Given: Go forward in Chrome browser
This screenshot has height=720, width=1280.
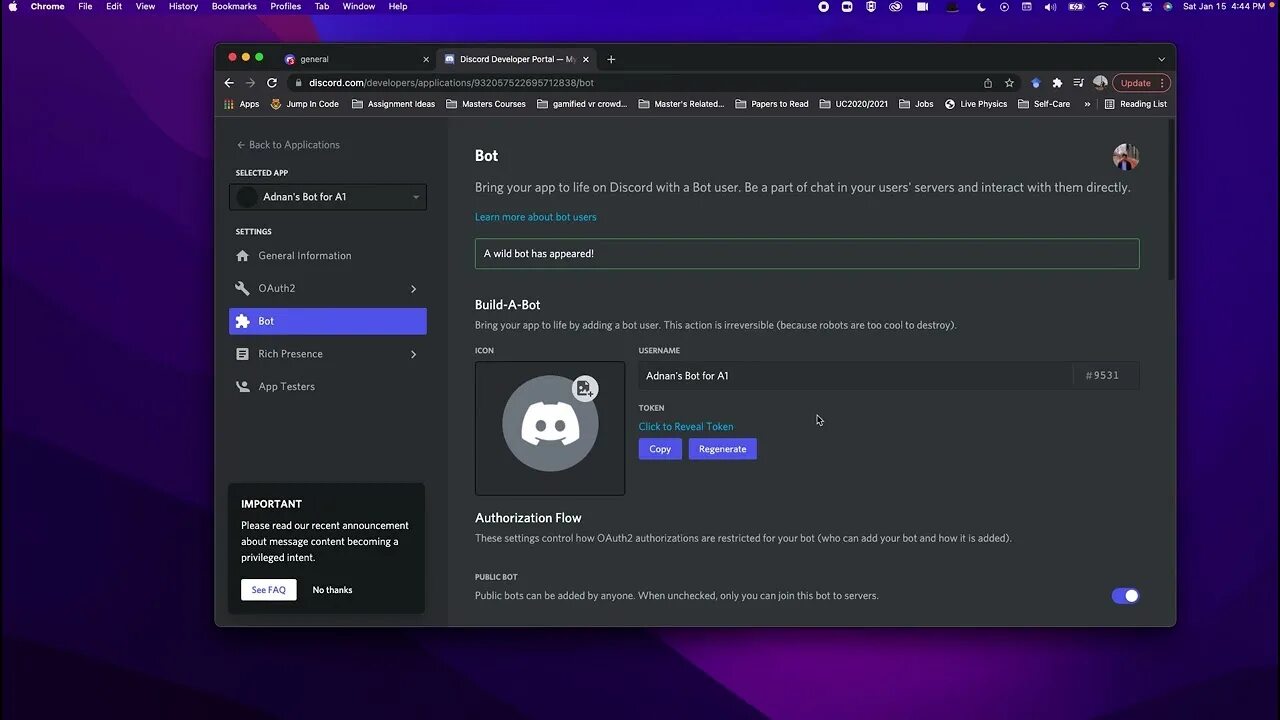Looking at the screenshot, I should (x=250, y=83).
